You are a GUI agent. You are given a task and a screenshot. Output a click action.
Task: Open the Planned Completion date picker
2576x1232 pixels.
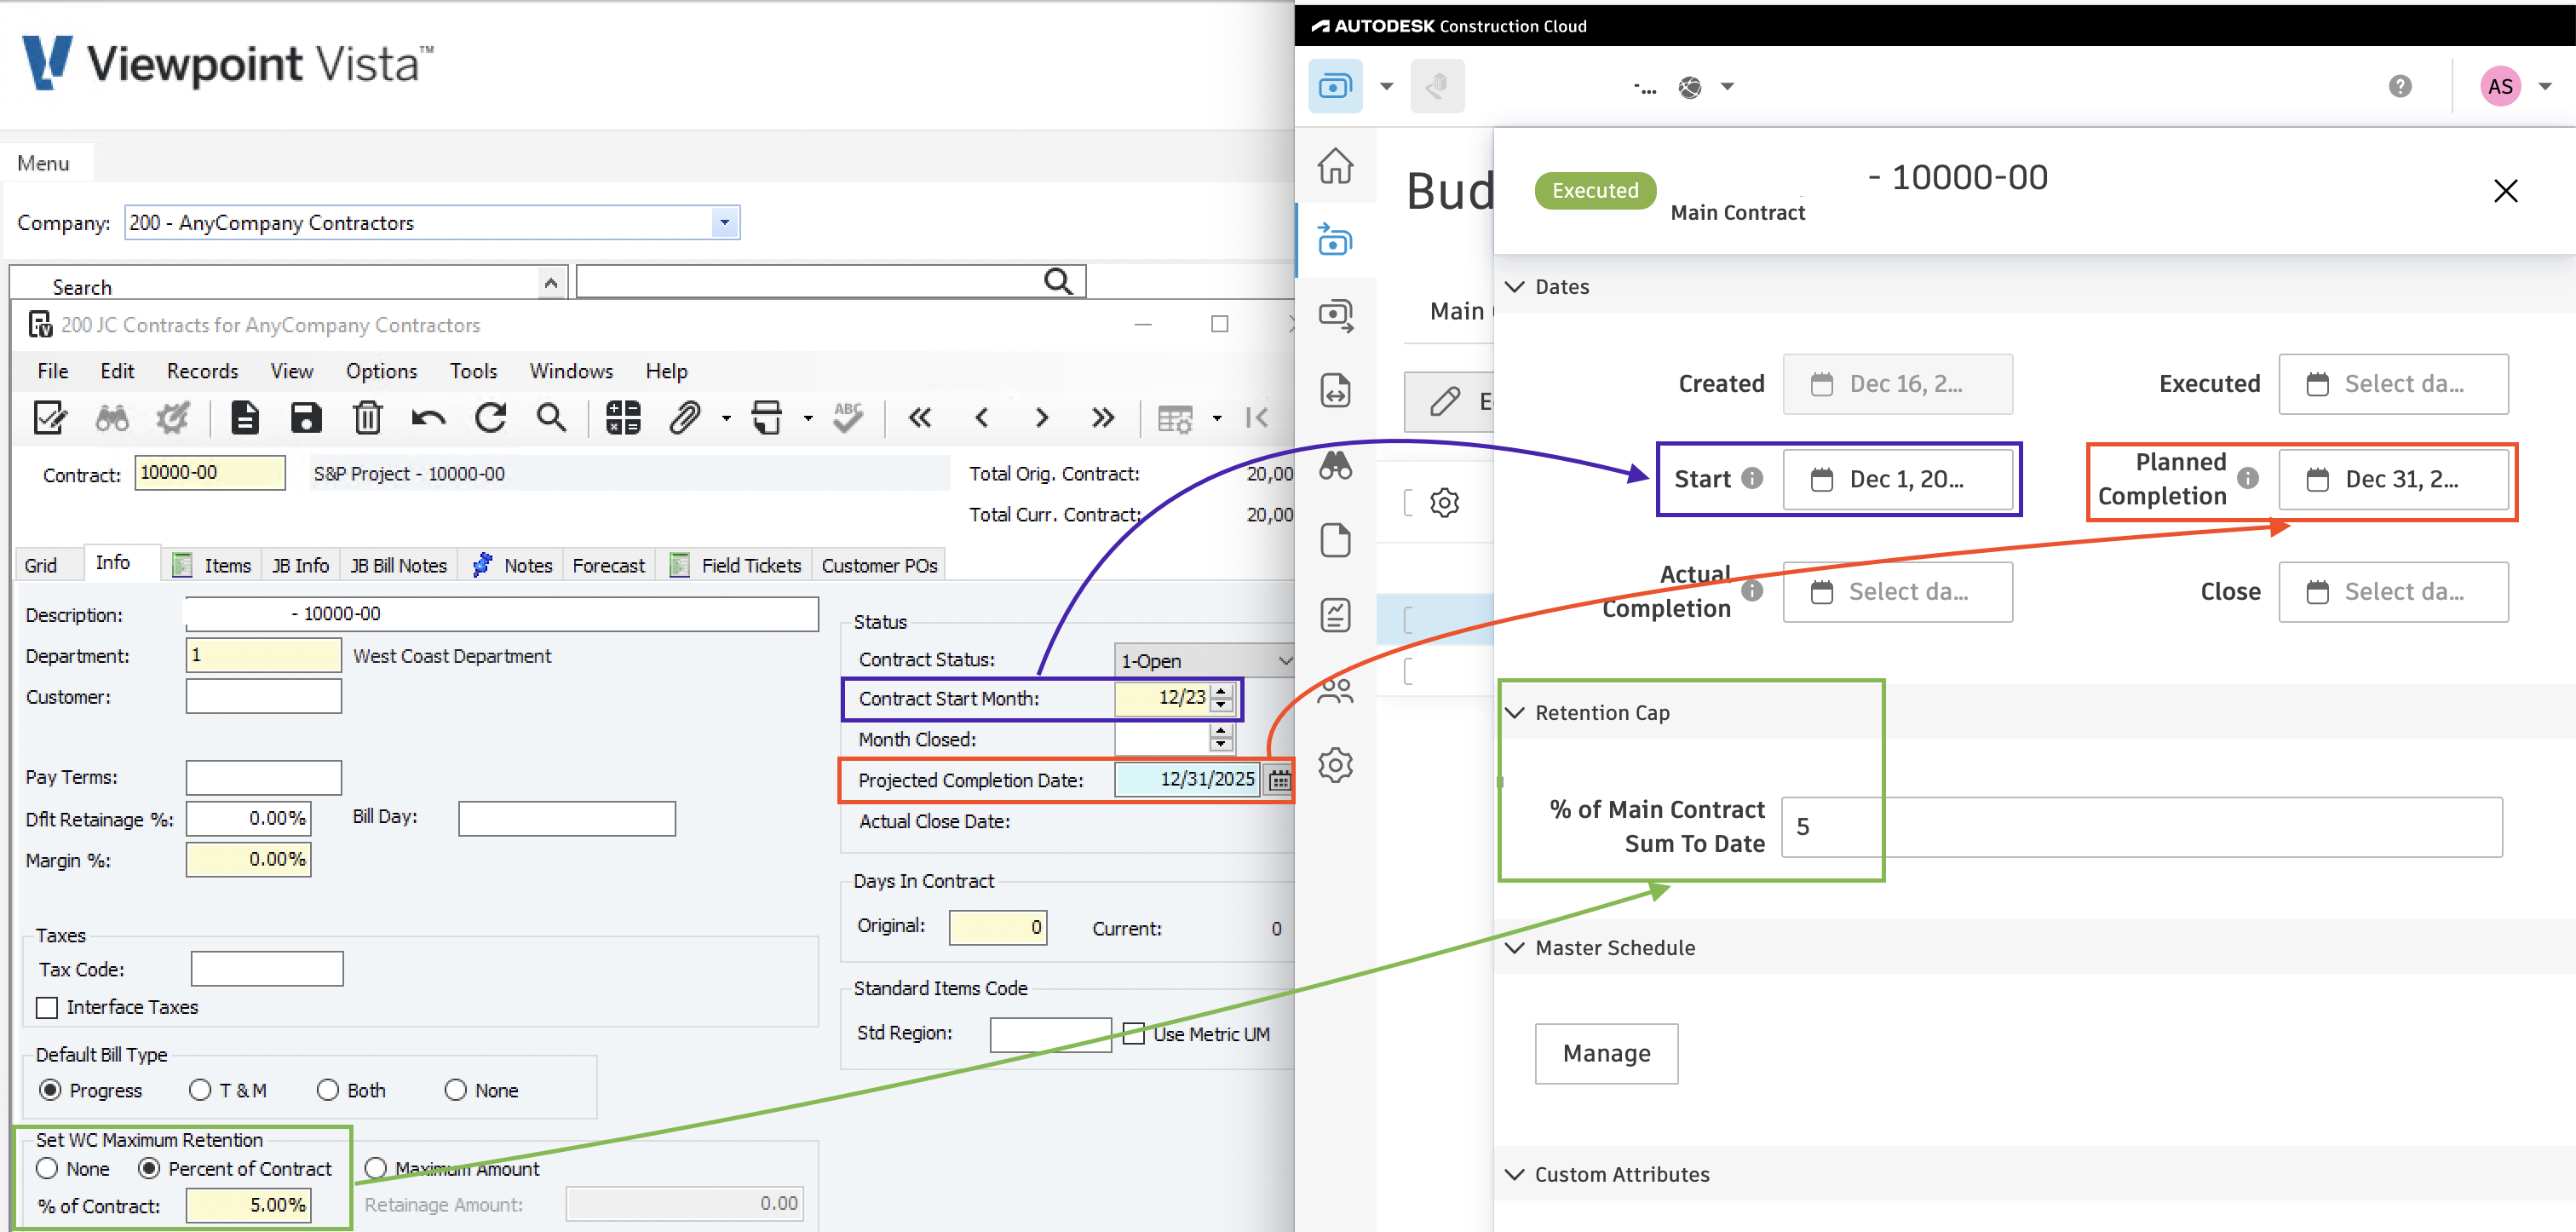point(2393,480)
